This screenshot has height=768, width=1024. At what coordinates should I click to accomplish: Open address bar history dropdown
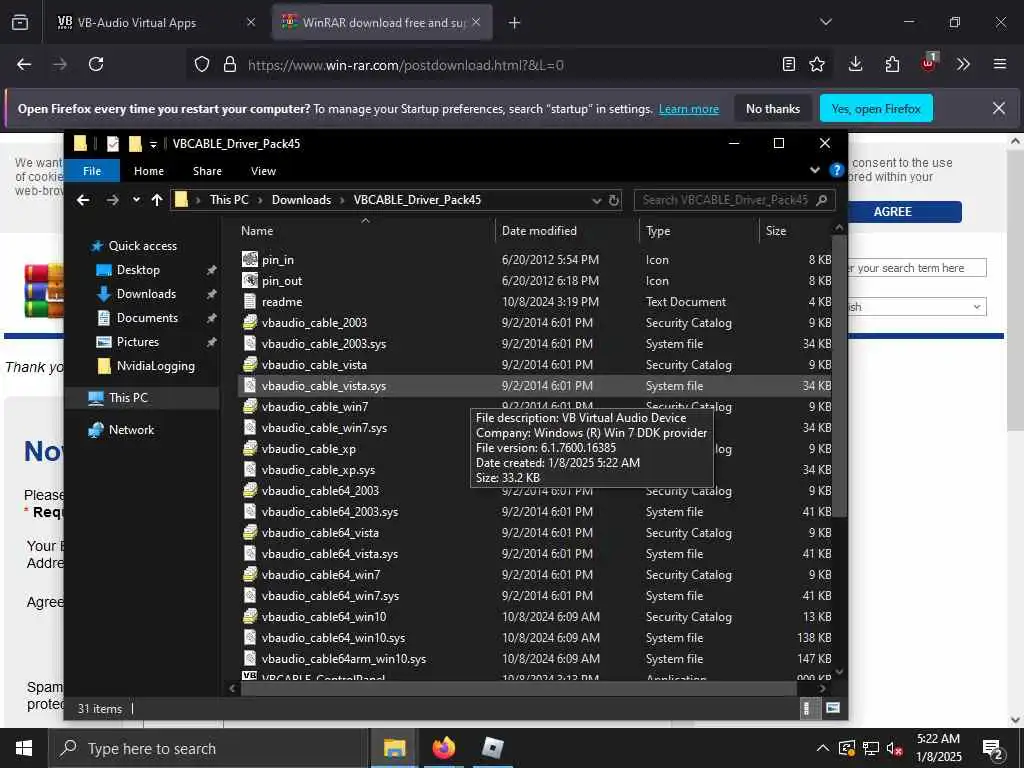[596, 200]
